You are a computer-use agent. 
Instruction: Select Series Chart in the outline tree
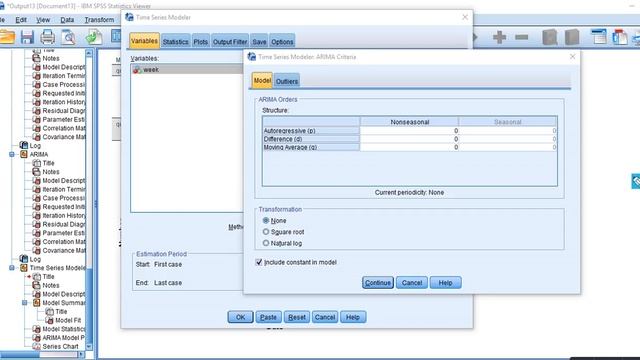pos(60,346)
